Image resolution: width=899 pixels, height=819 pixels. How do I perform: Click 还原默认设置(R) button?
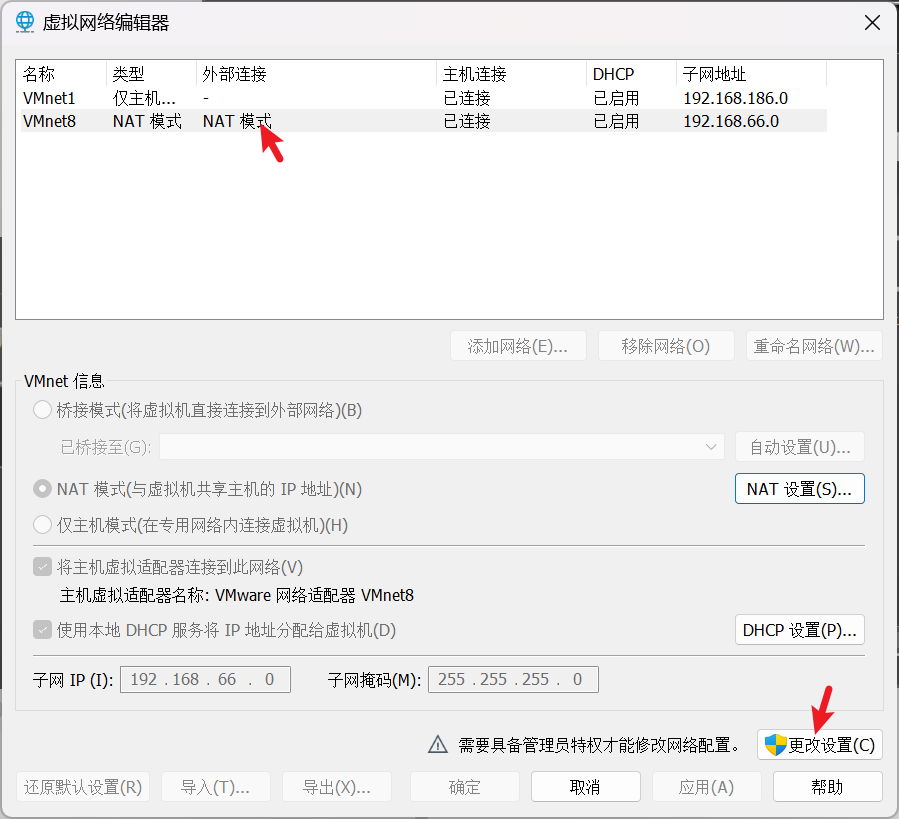(x=83, y=787)
